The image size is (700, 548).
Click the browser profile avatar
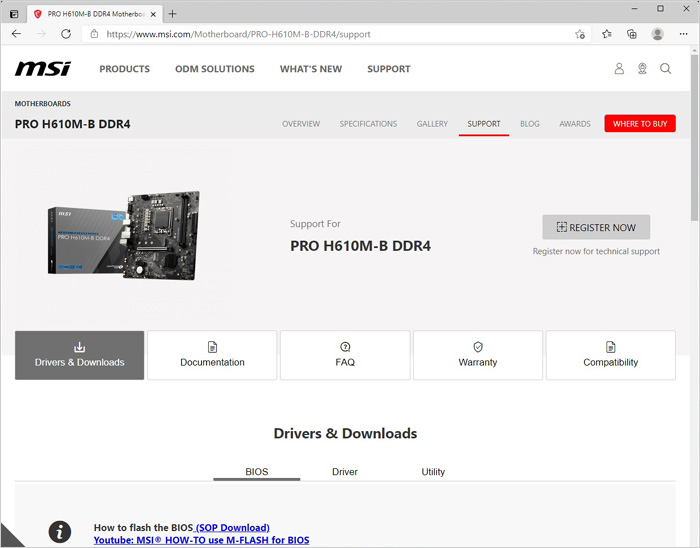pyautogui.click(x=657, y=34)
